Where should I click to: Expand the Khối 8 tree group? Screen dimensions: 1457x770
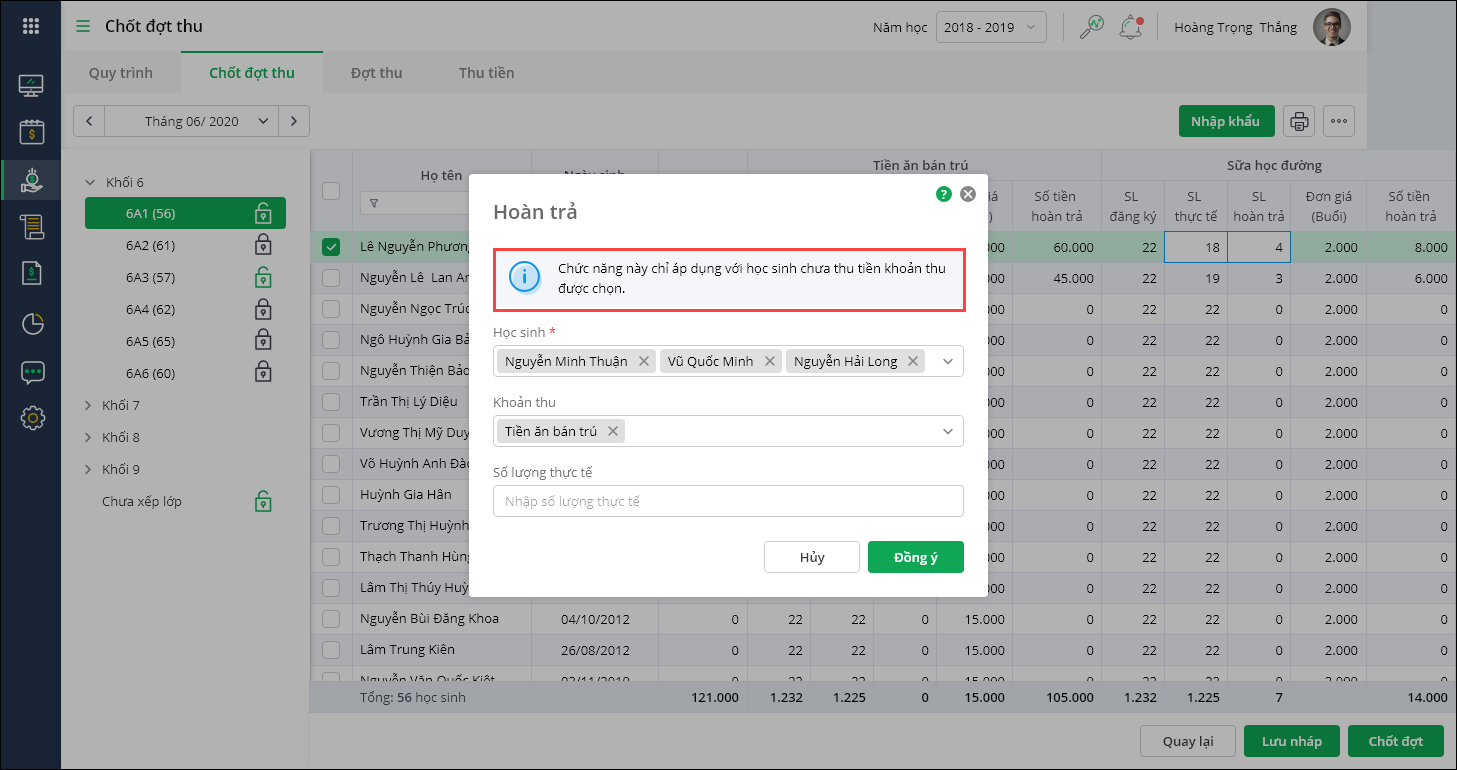click(x=90, y=438)
